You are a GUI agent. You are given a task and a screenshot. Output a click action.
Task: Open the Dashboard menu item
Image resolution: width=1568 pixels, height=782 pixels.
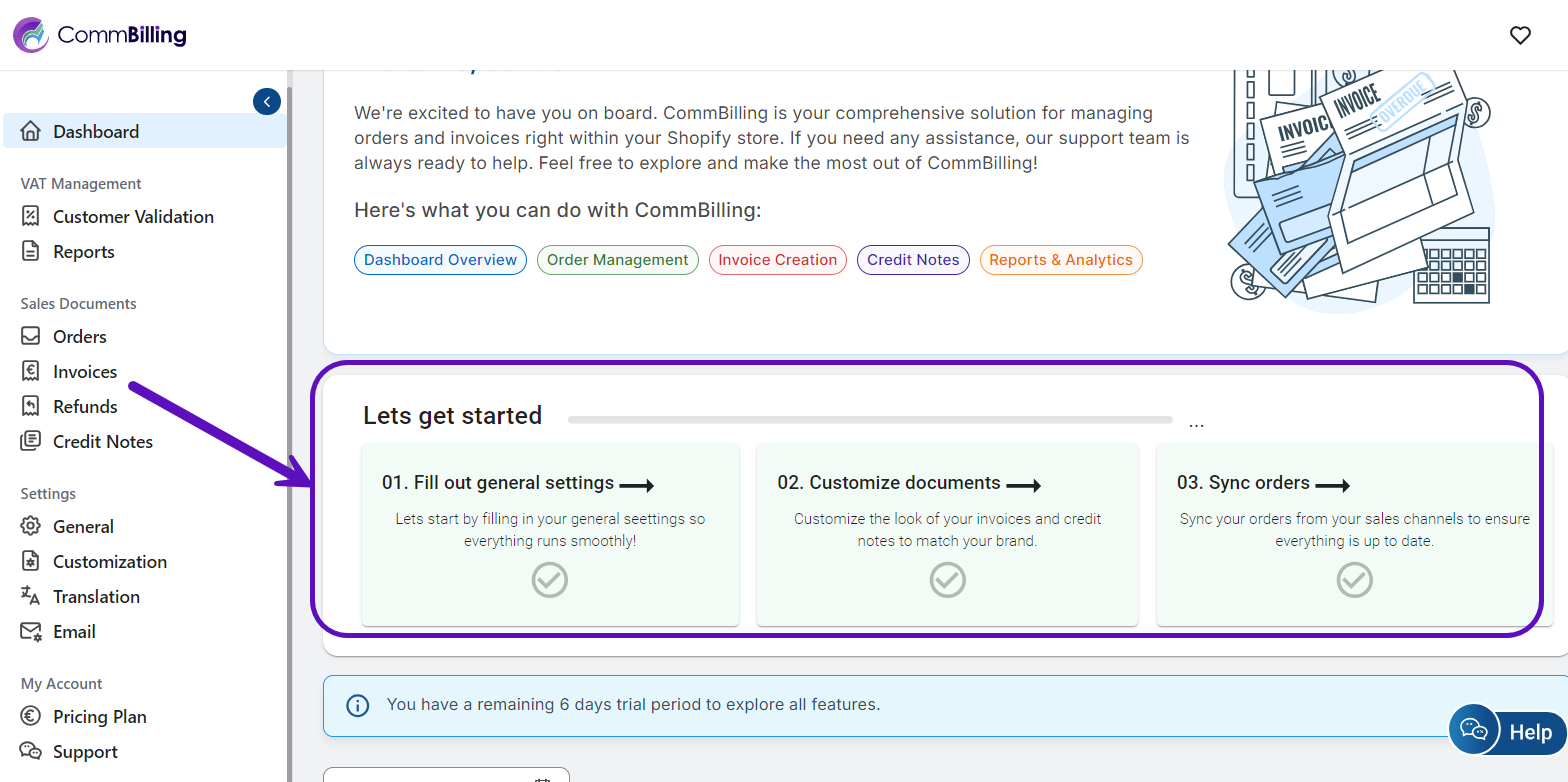pyautogui.click(x=145, y=131)
